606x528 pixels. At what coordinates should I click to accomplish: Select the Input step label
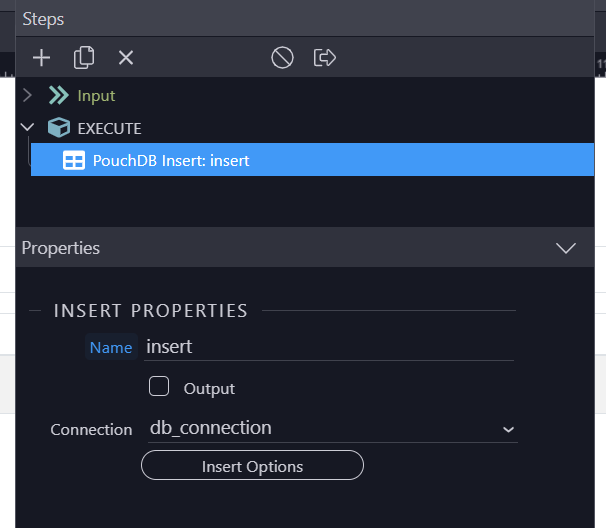click(x=96, y=96)
